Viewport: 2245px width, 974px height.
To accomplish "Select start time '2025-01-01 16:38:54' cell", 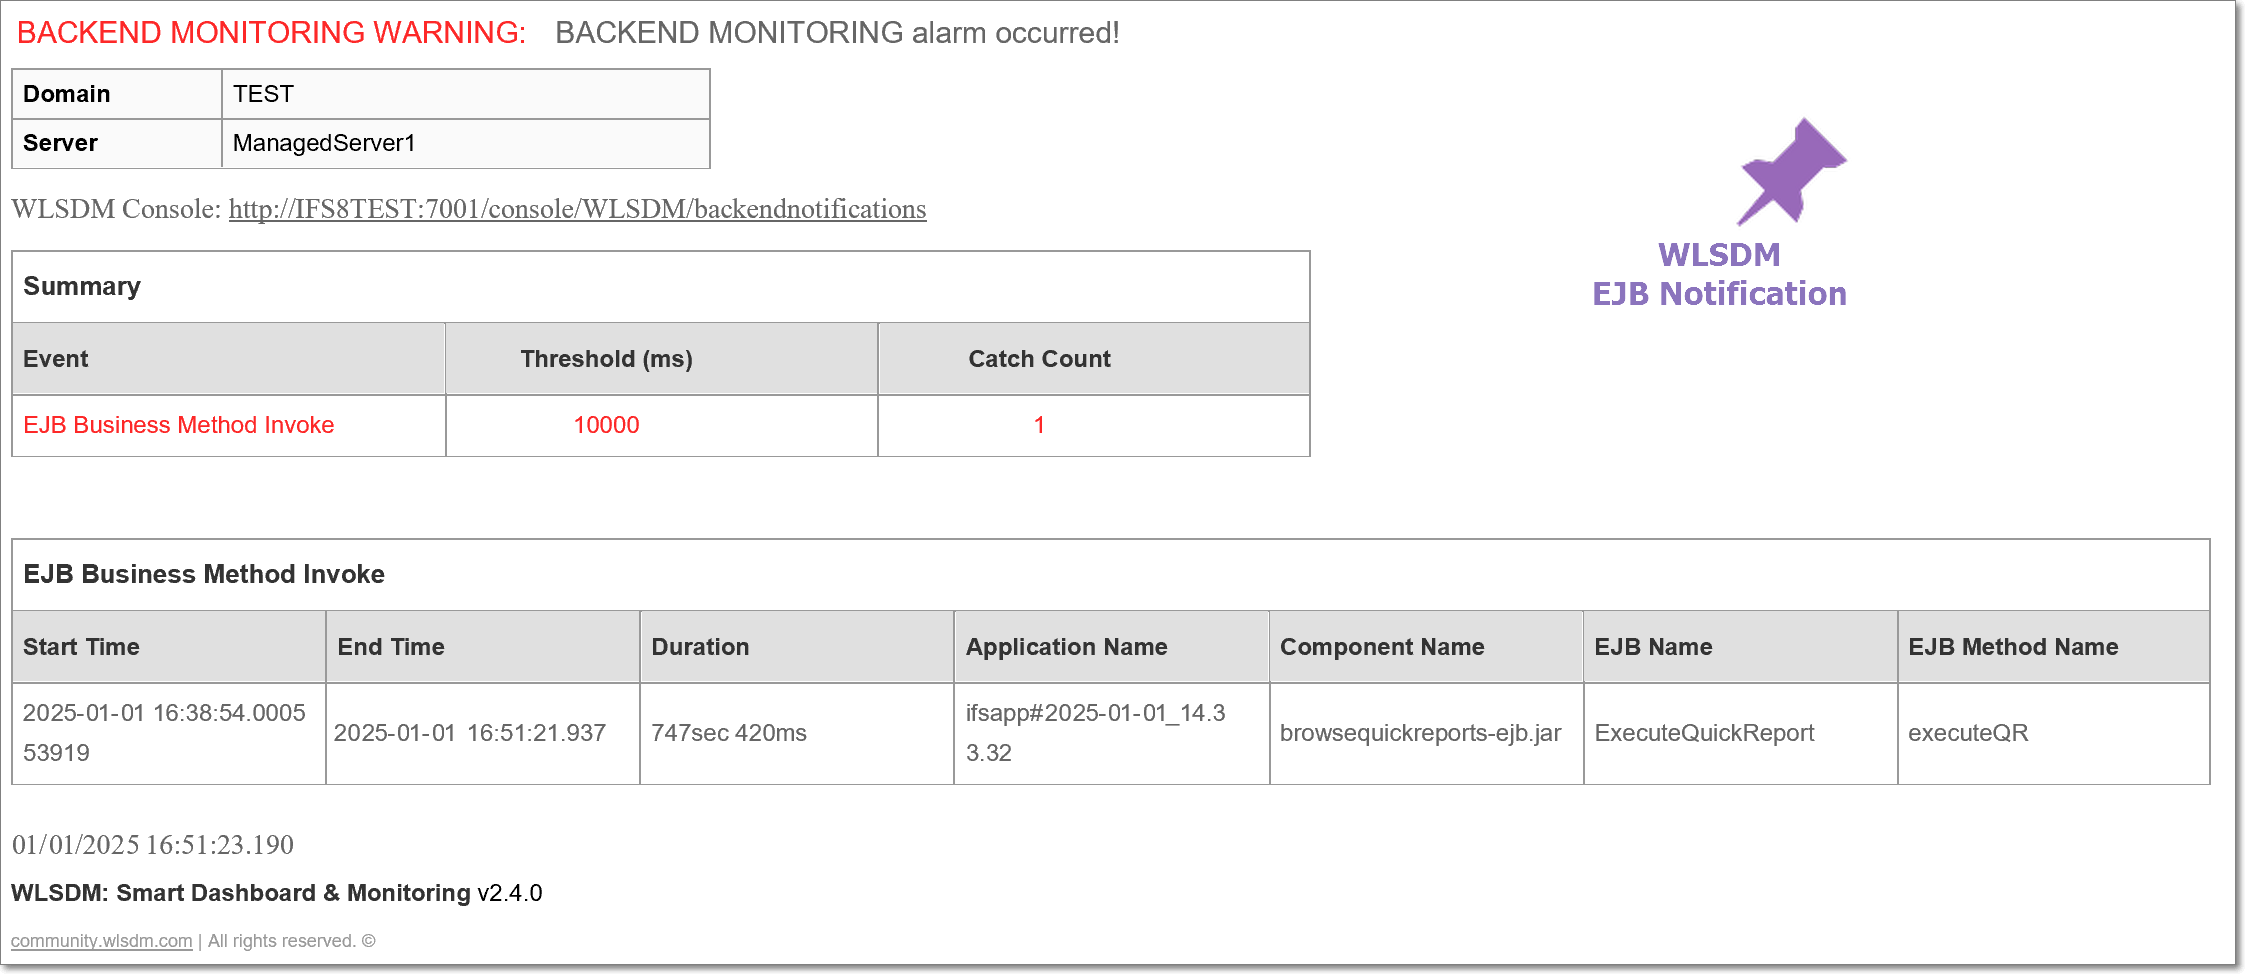I will (x=168, y=733).
